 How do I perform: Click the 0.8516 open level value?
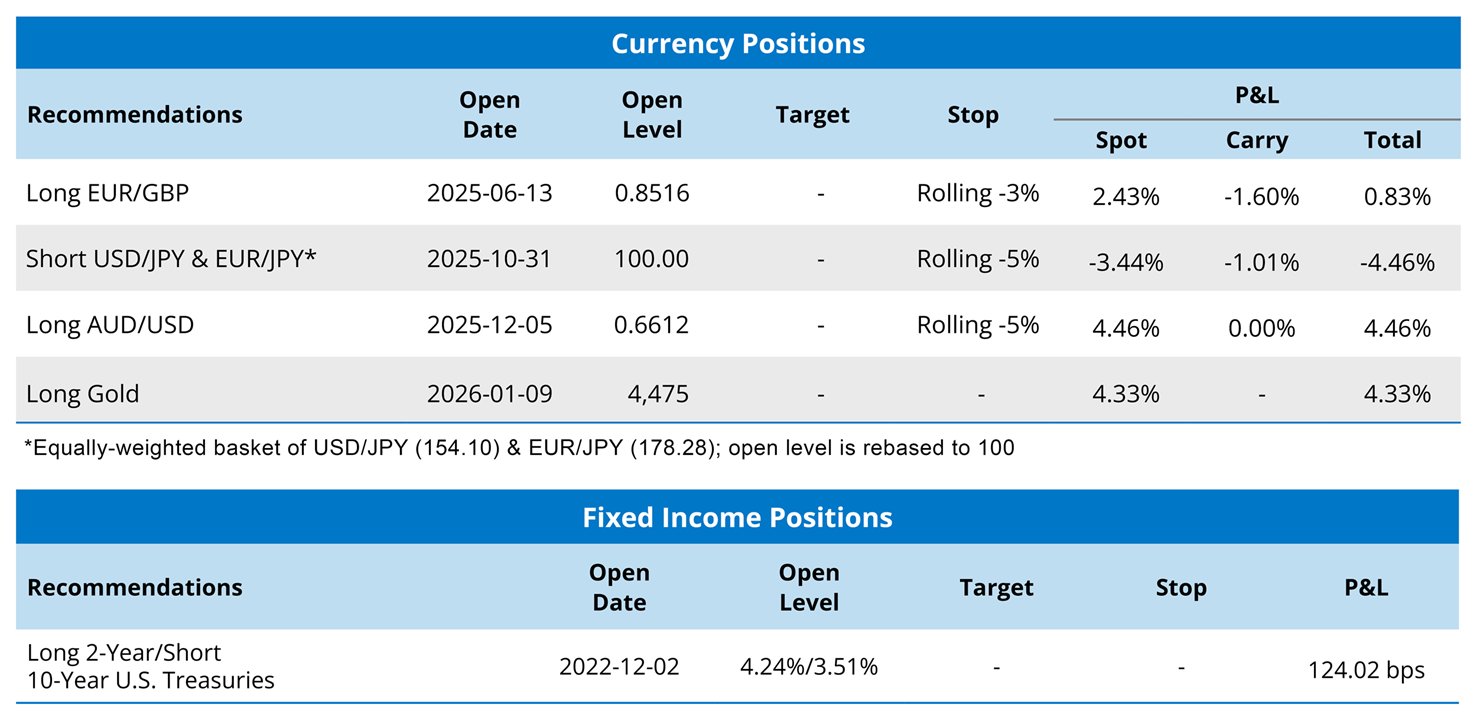(x=652, y=193)
